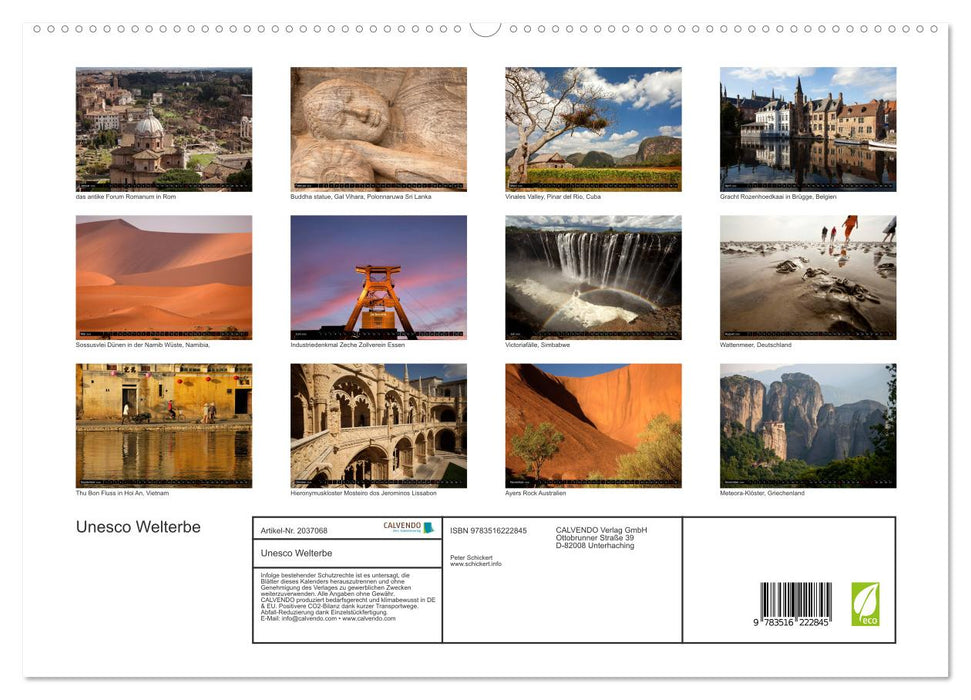Select the Viñales Valley Cuba photo
971x700 pixels.
click(x=592, y=128)
